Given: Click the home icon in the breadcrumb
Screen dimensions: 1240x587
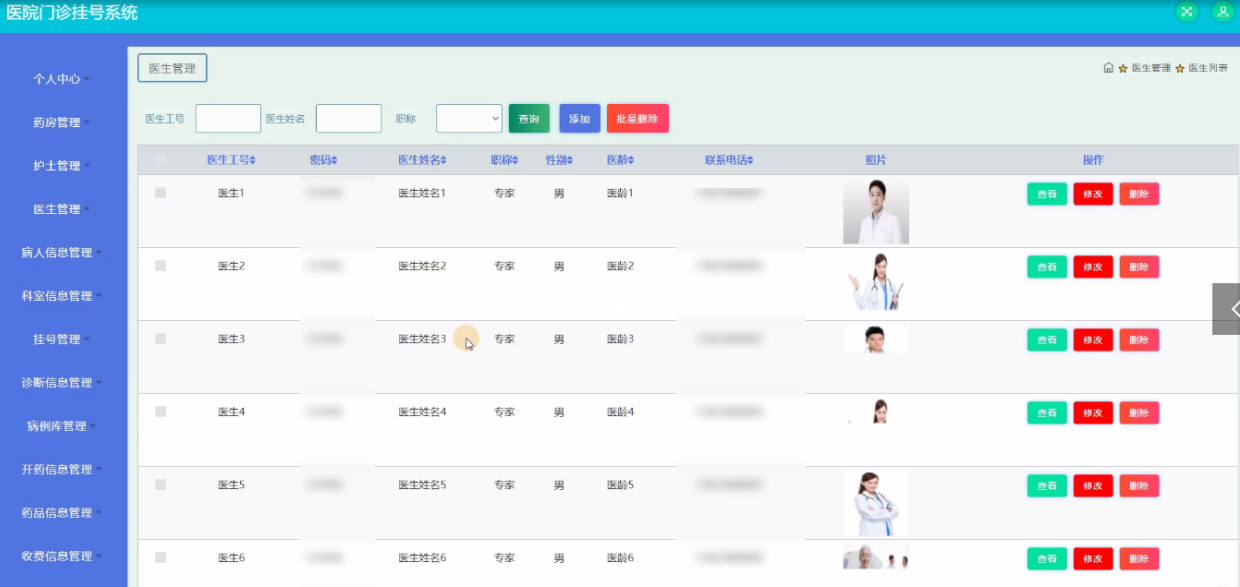Looking at the screenshot, I should point(1108,68).
